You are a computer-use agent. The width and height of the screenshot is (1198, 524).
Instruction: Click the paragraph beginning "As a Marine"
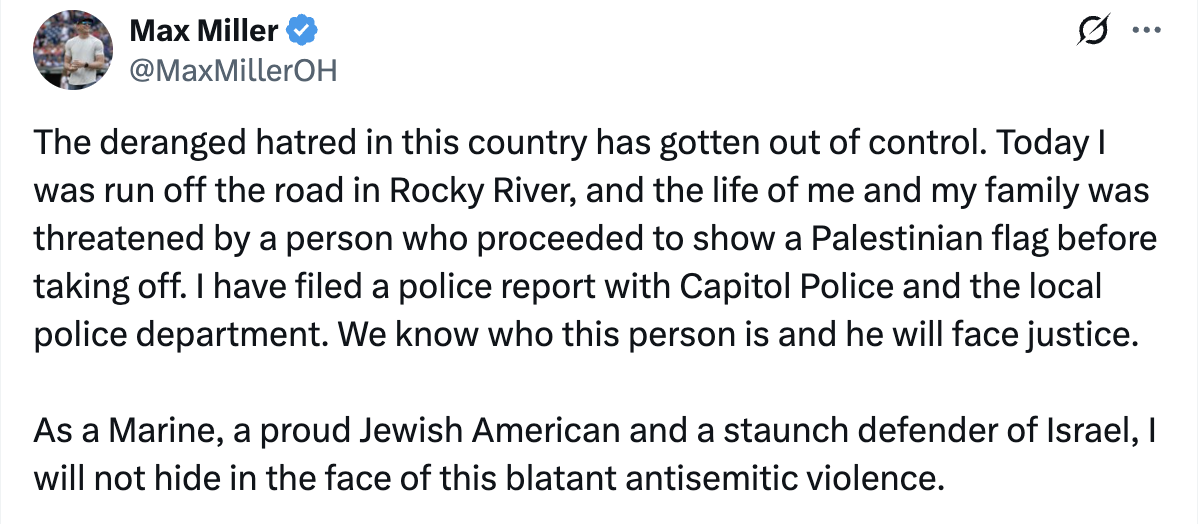(594, 454)
